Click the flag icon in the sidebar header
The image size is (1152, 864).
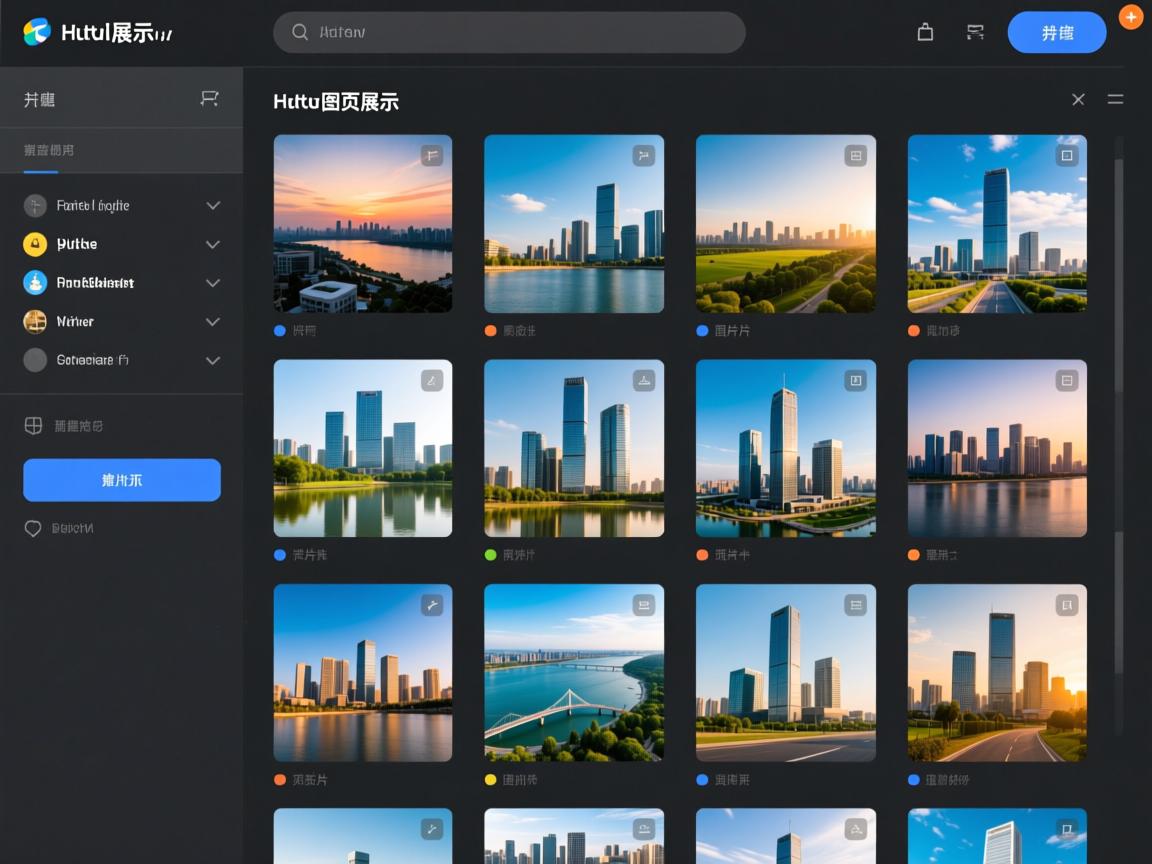[209, 98]
